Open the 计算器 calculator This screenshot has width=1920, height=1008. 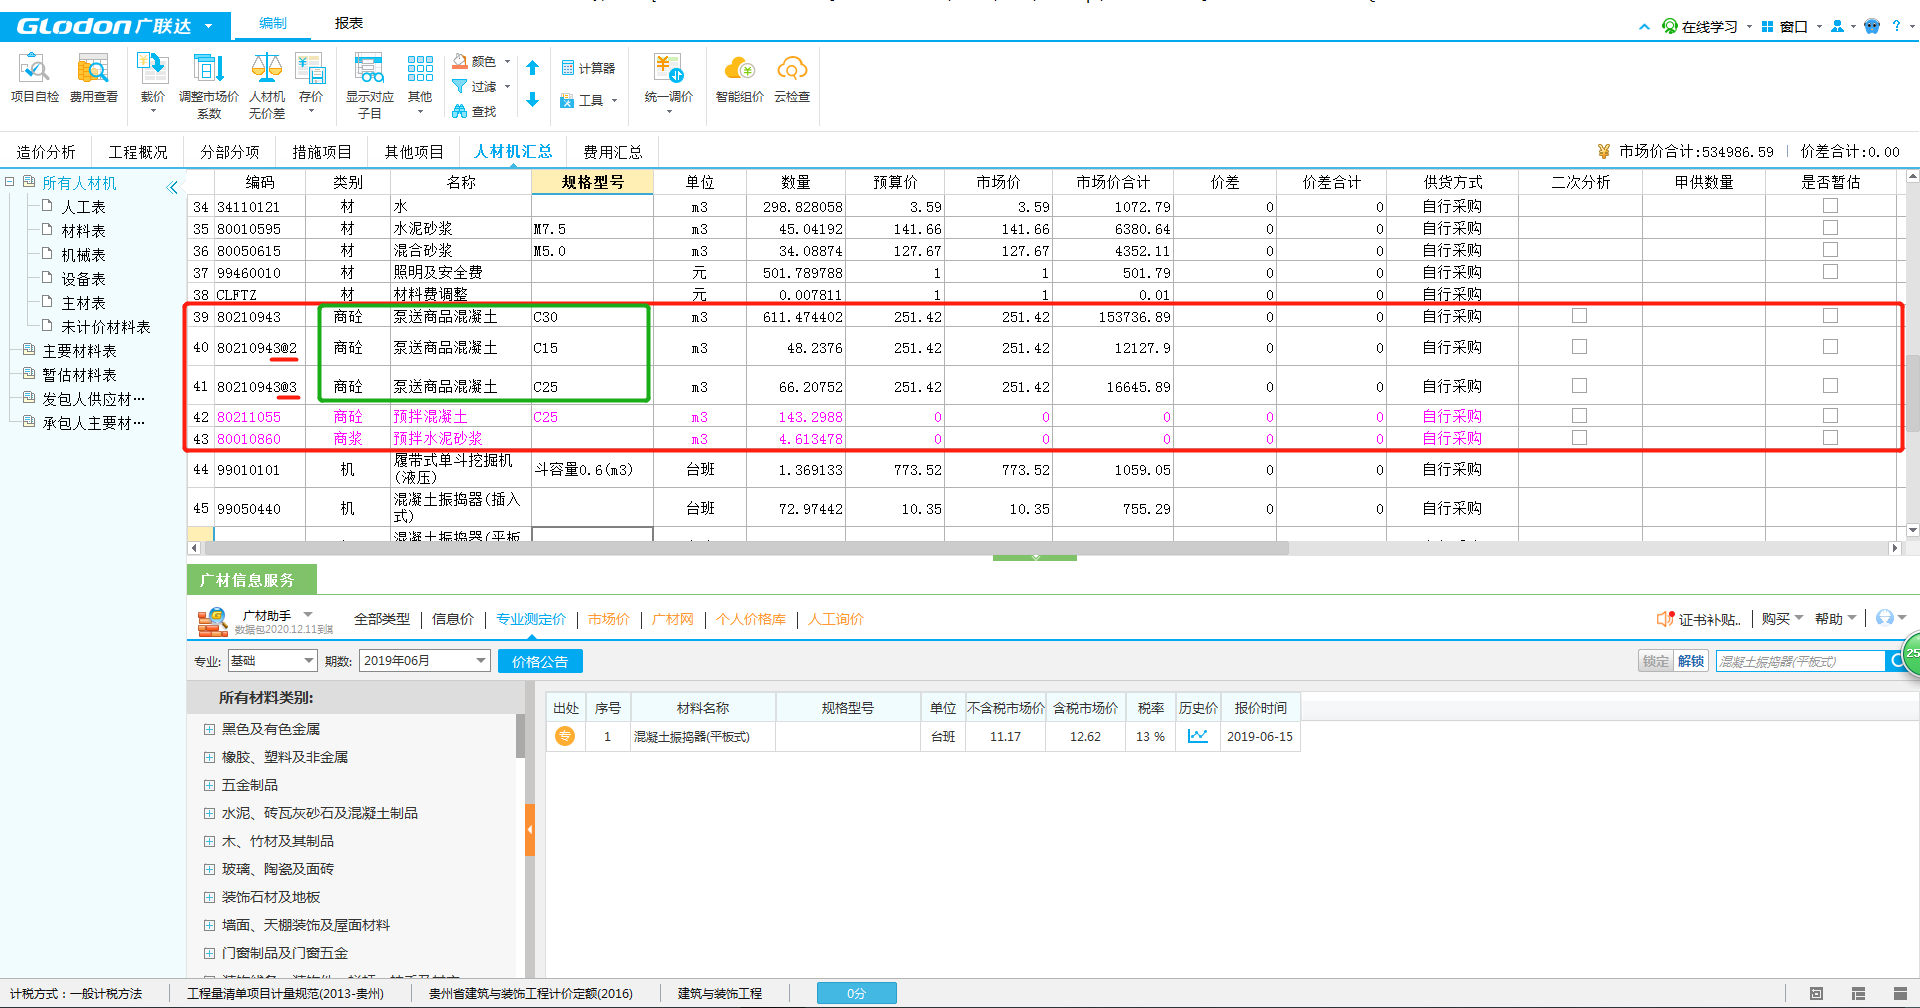click(x=588, y=68)
